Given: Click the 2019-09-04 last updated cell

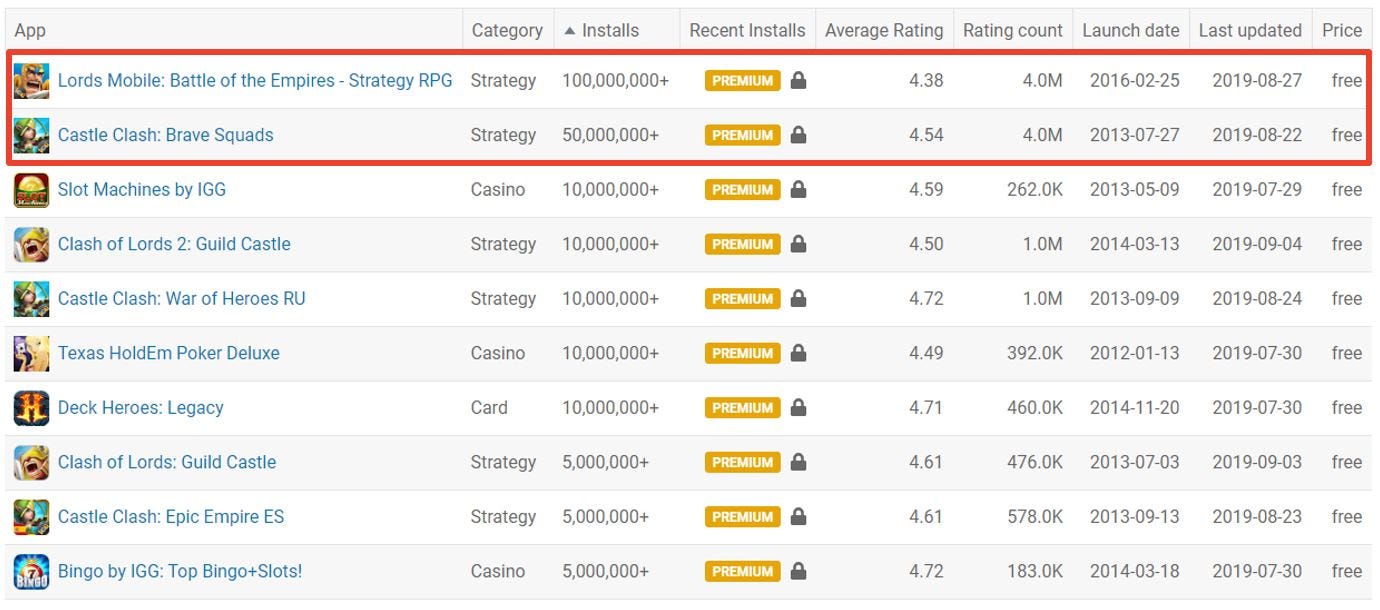Looking at the screenshot, I should point(1257,243).
